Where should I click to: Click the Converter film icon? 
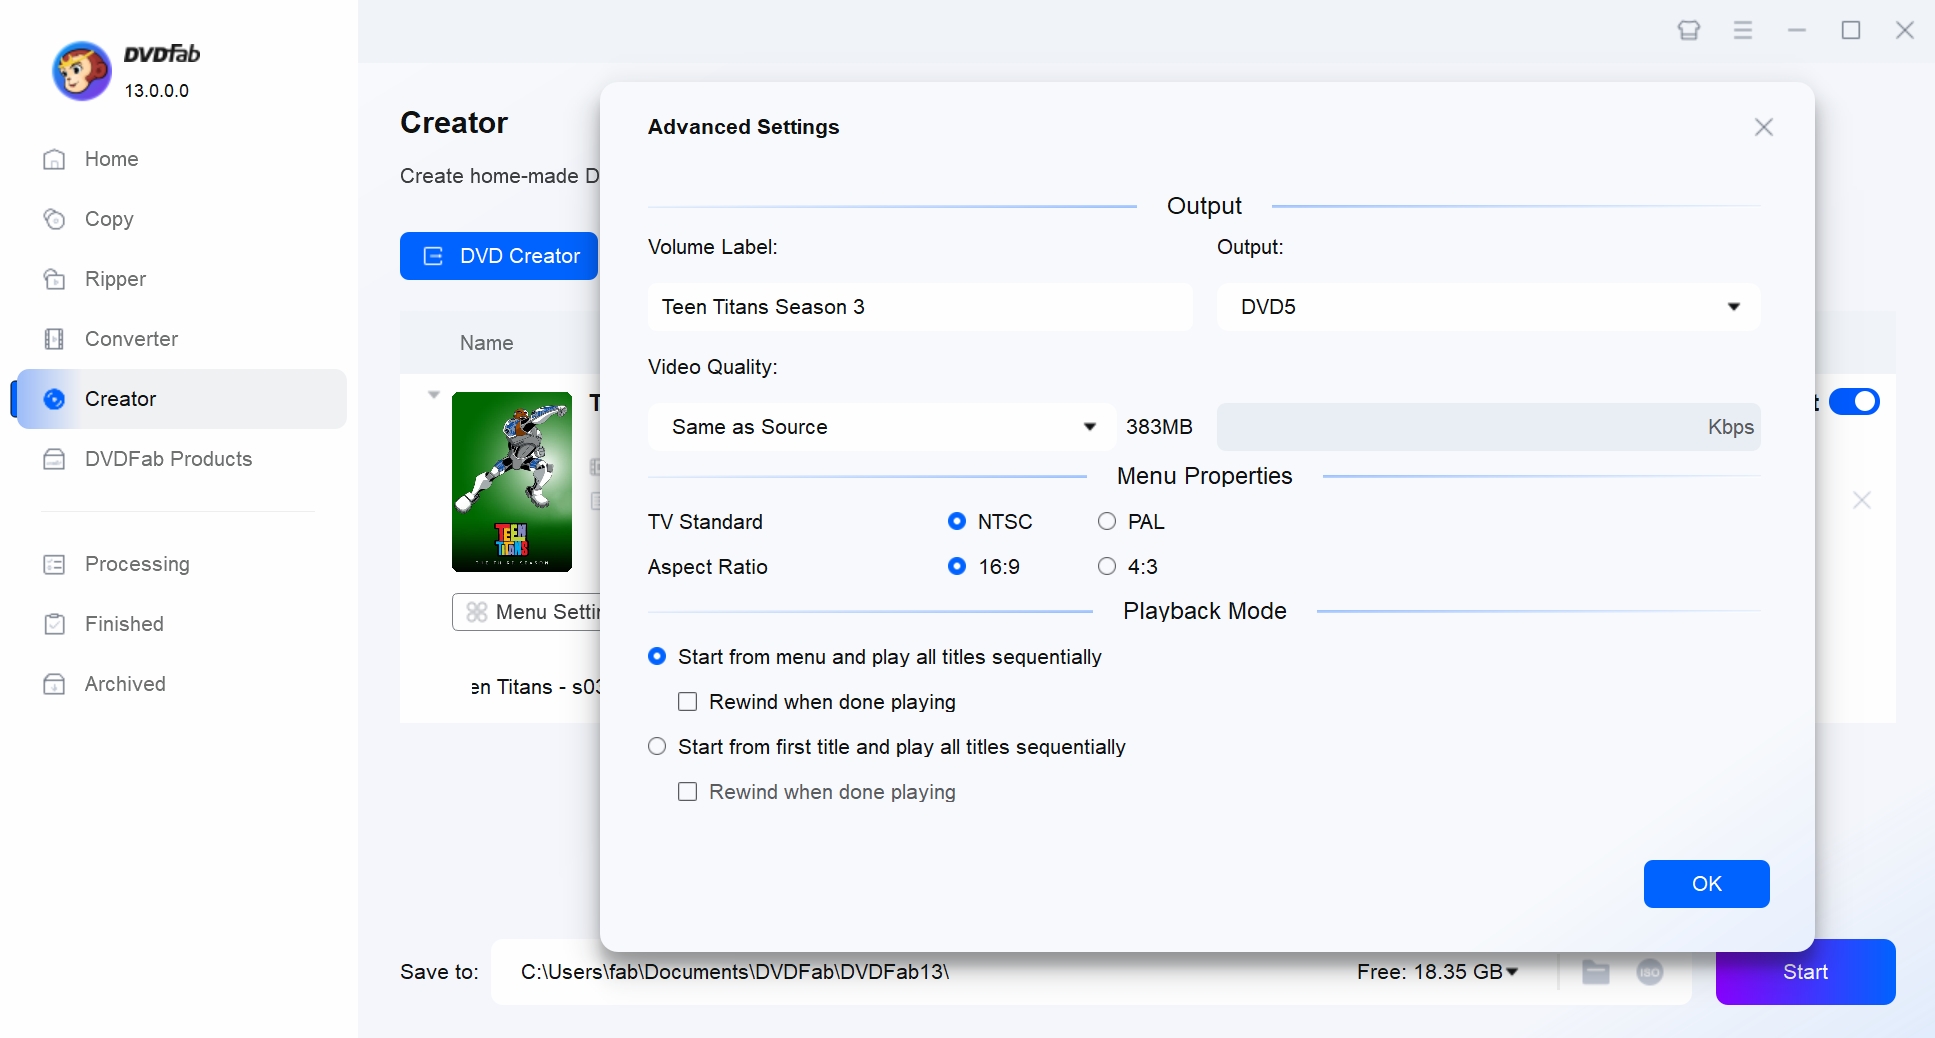(54, 339)
